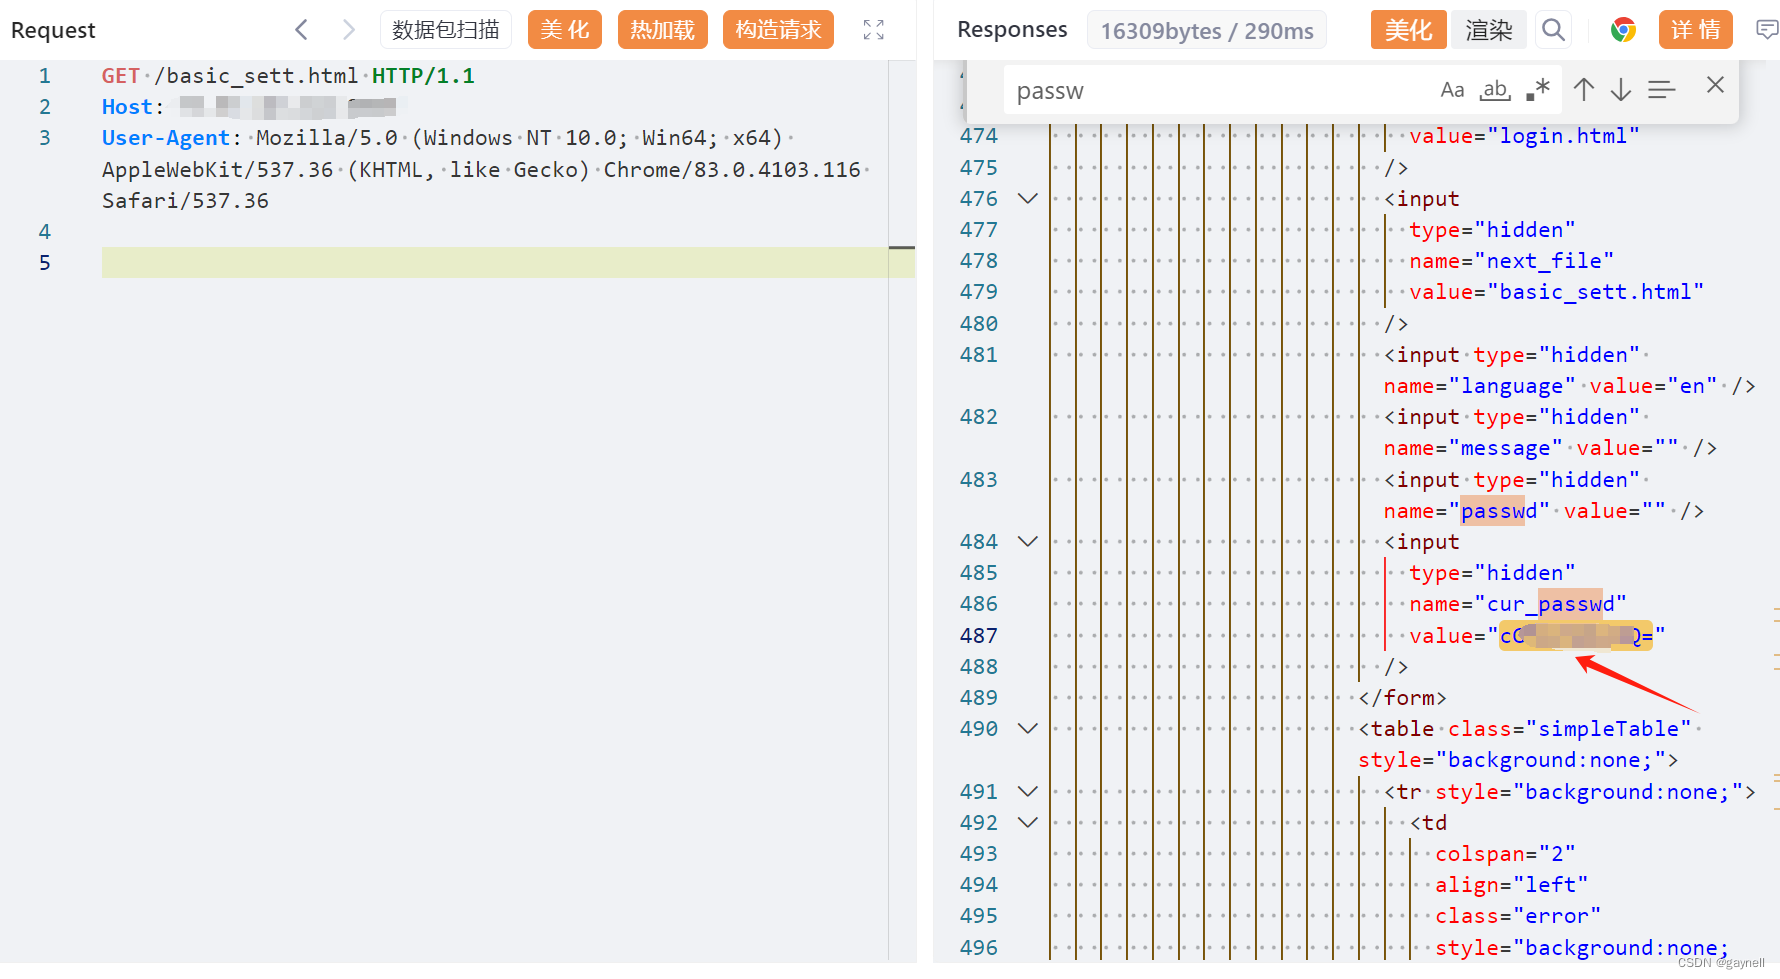Viewport: 1780px width, 979px height.
Task: Toggle match case (Aa) in search
Action: click(x=1452, y=90)
